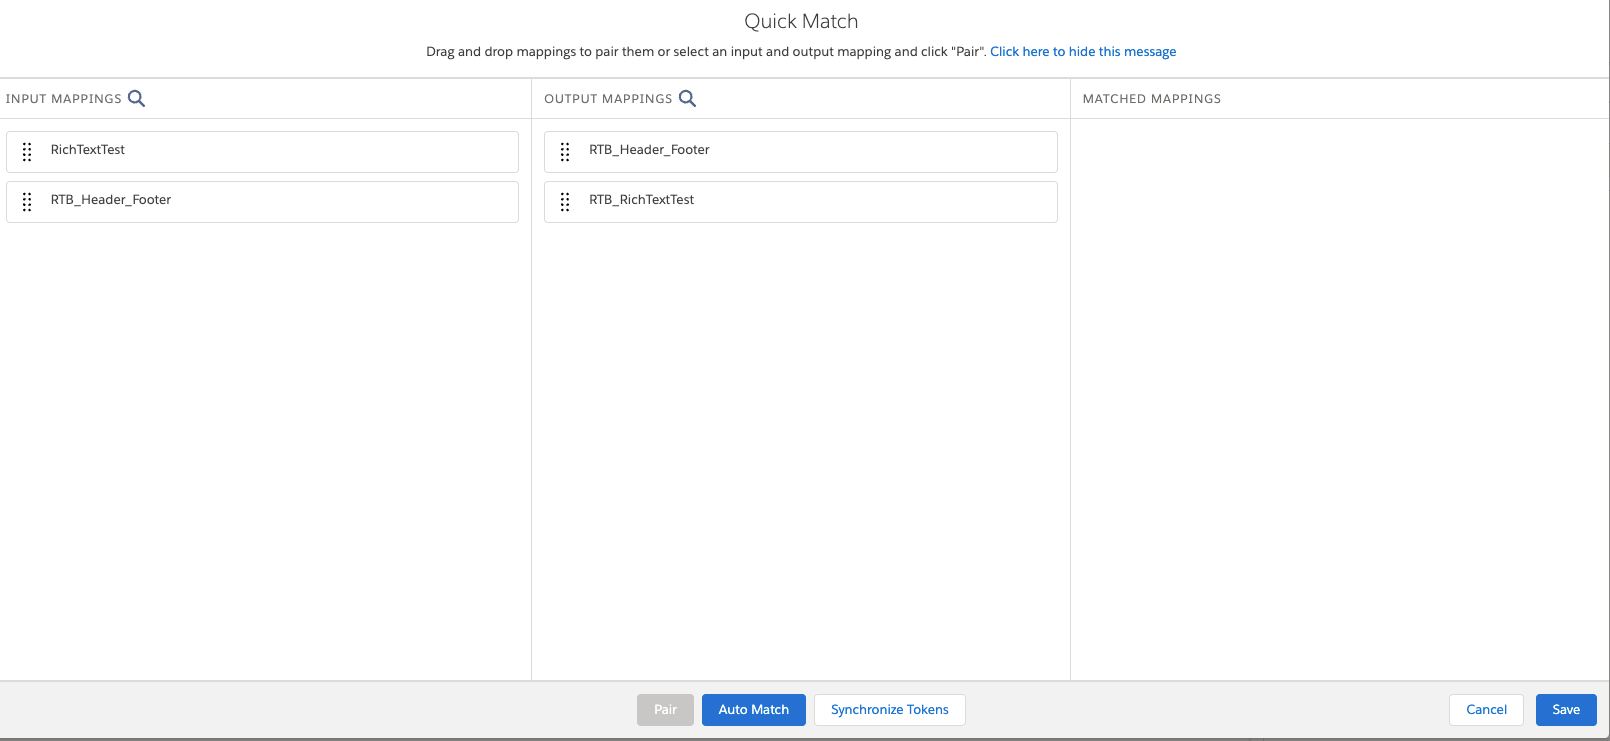Image resolution: width=1610 pixels, height=741 pixels.
Task: Click the Input Mappings heading
Action: click(x=64, y=98)
